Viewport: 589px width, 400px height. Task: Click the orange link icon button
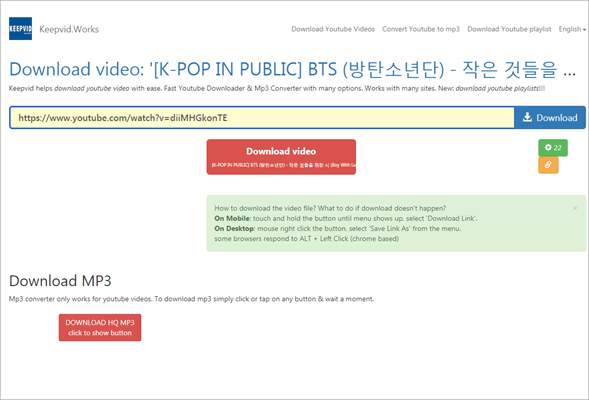tap(548, 165)
